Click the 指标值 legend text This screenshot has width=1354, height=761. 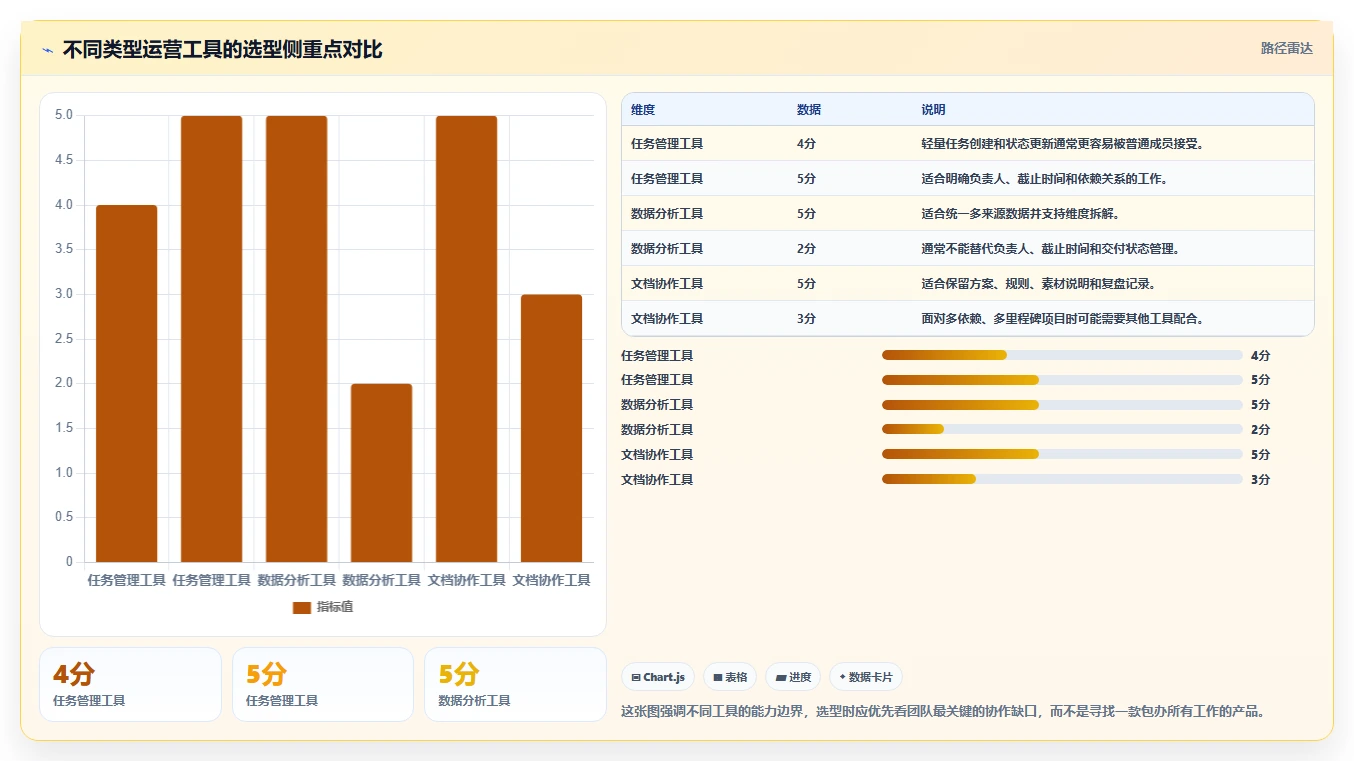click(335, 607)
